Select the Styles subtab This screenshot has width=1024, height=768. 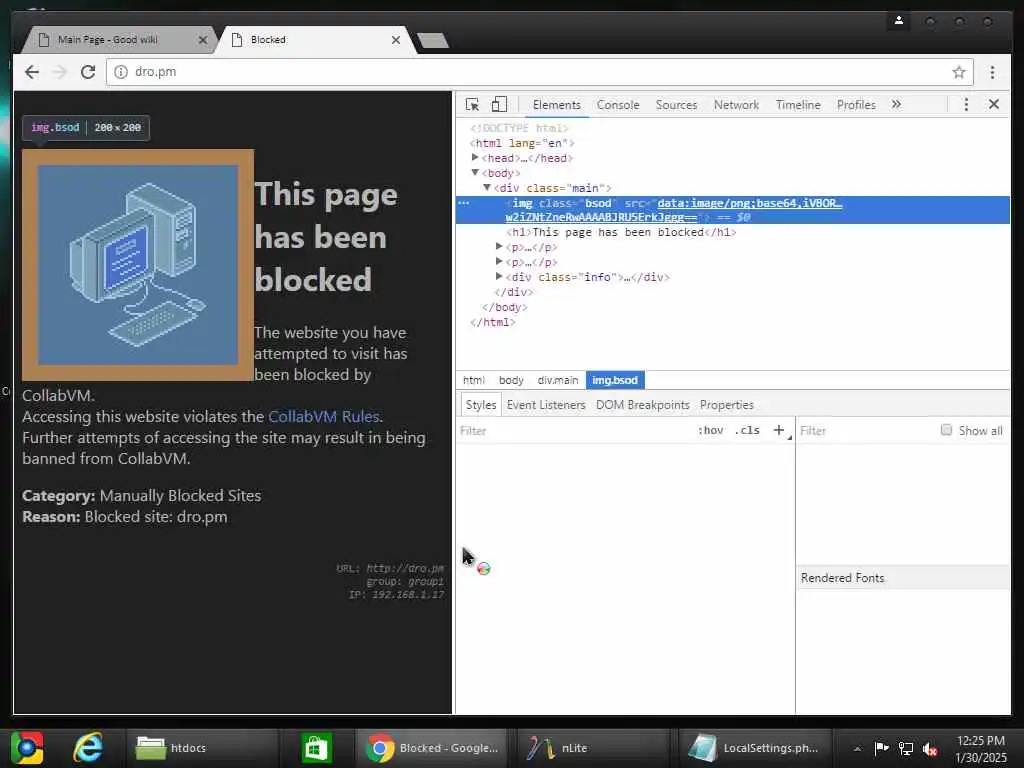tap(481, 405)
